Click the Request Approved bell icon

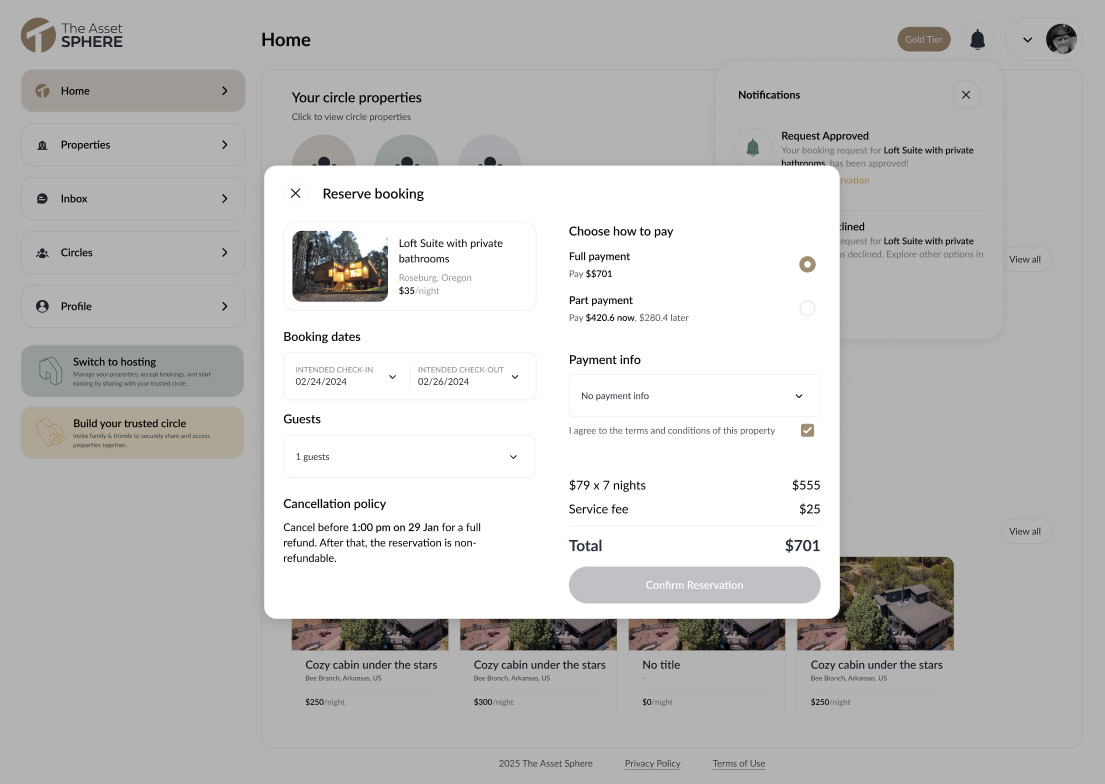(753, 148)
